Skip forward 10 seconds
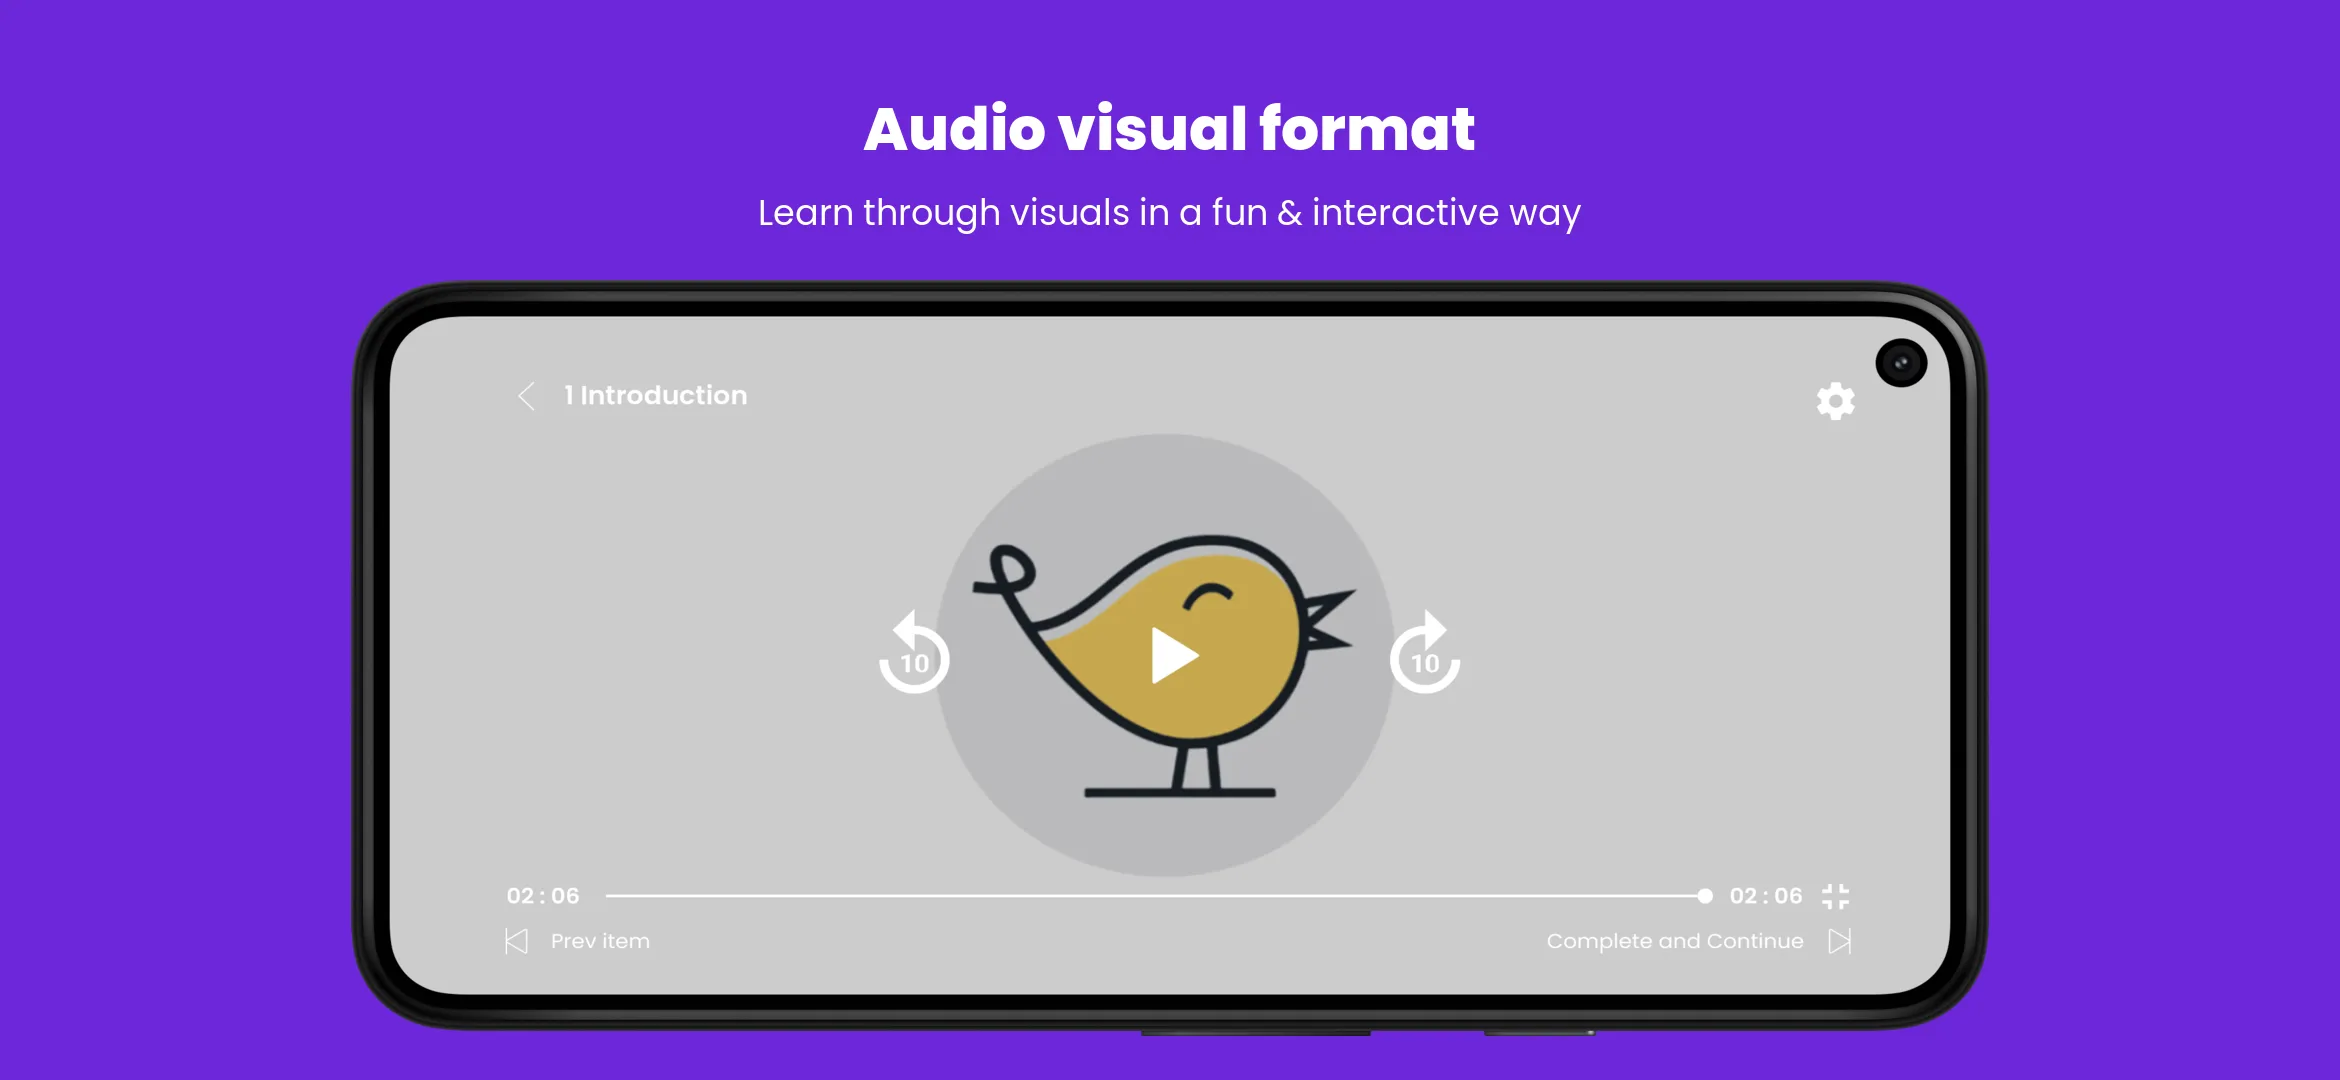The width and height of the screenshot is (2340, 1080). point(1425,653)
